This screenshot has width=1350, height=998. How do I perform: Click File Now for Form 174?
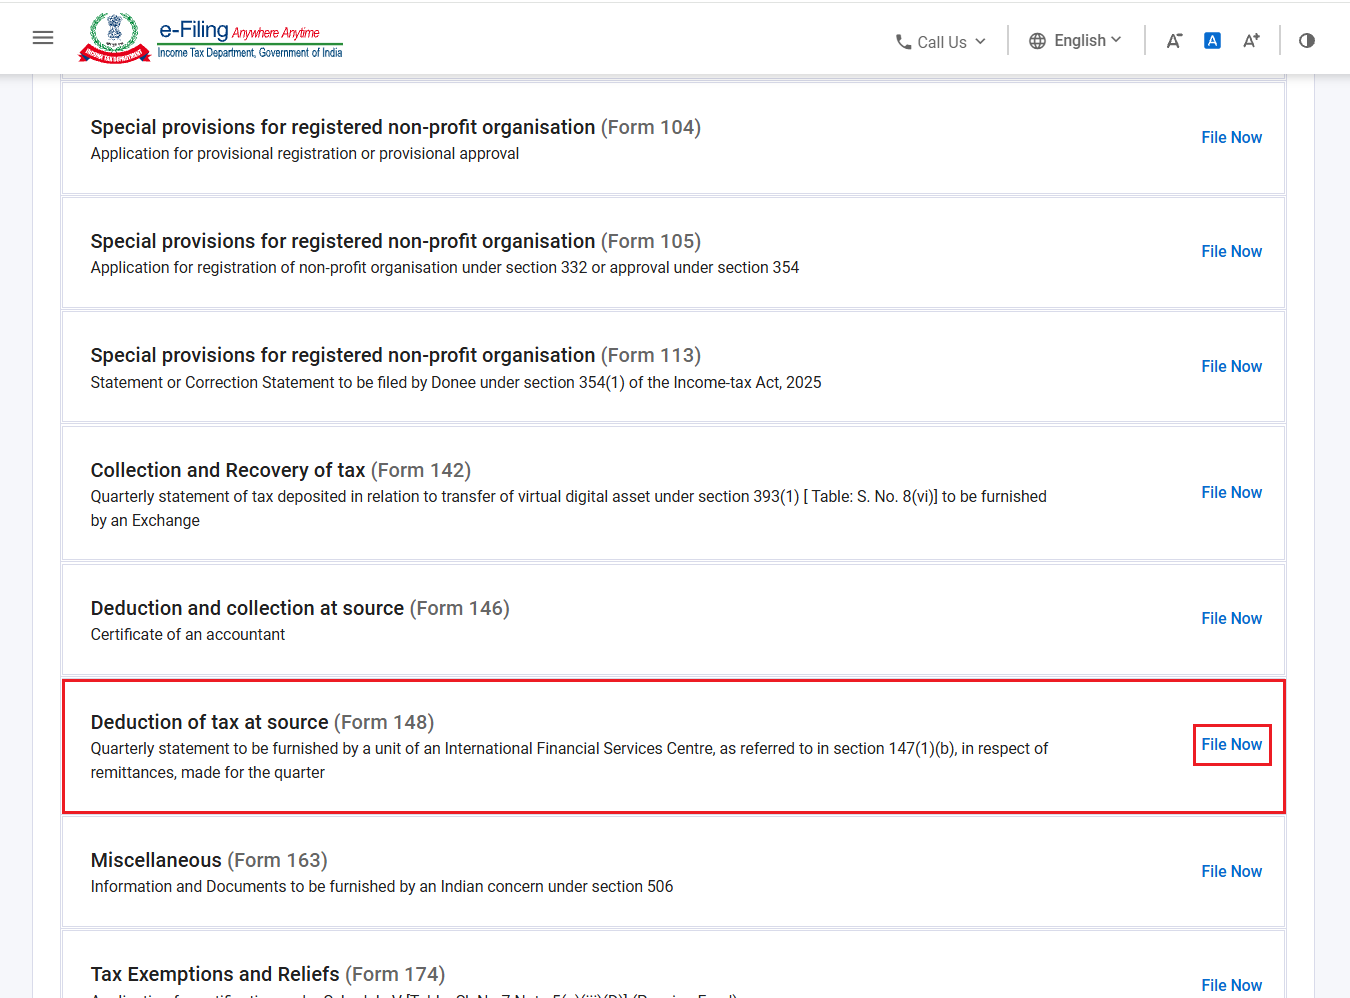pos(1232,986)
